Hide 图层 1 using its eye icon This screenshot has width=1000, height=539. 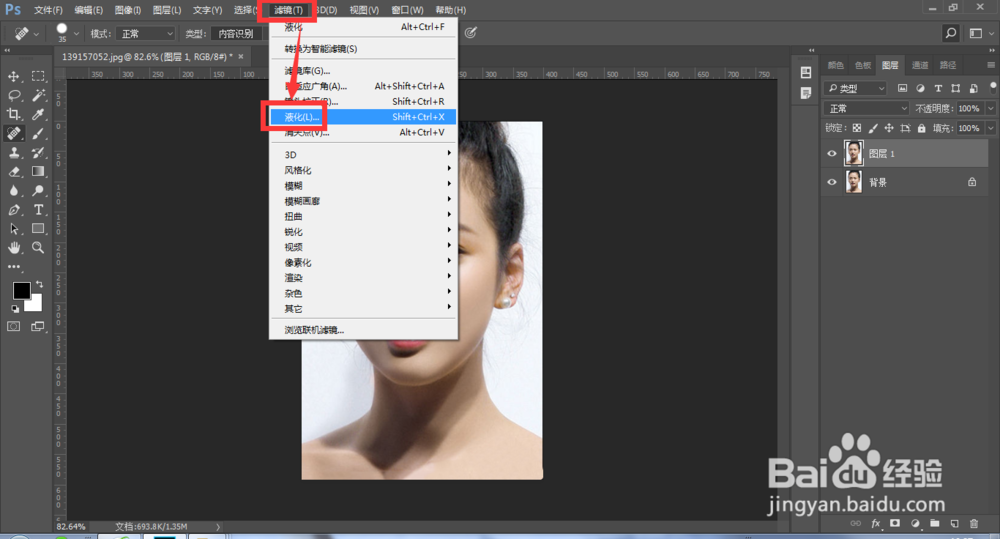click(832, 154)
